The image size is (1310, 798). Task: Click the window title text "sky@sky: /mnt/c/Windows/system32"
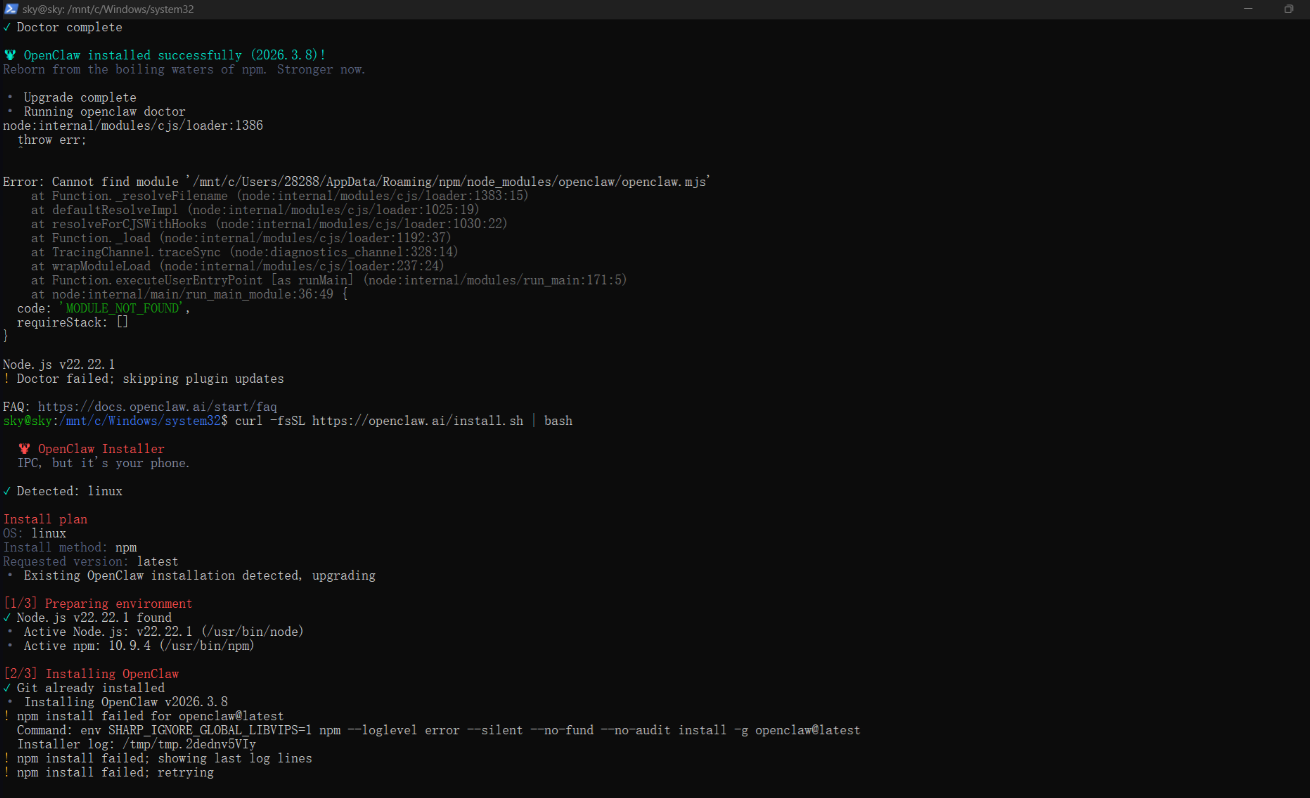click(x=108, y=9)
